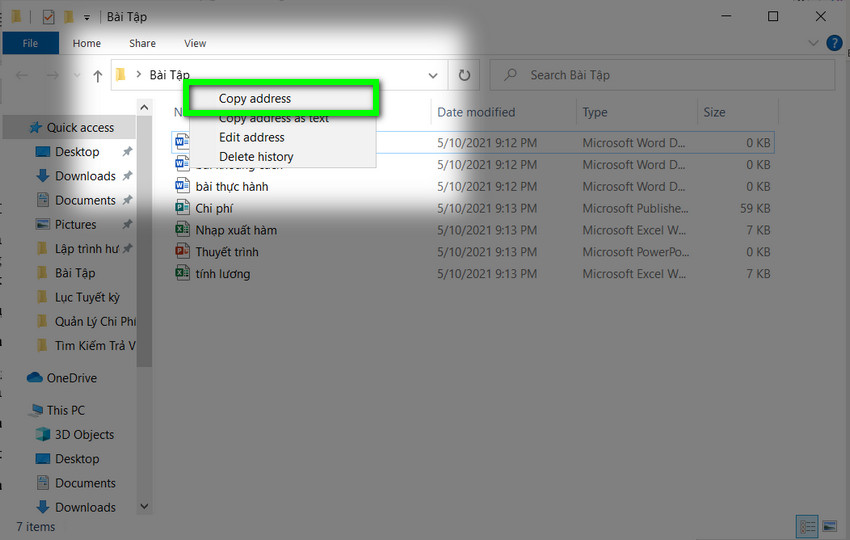Open pinned Downloads under Quick access

(x=85, y=176)
